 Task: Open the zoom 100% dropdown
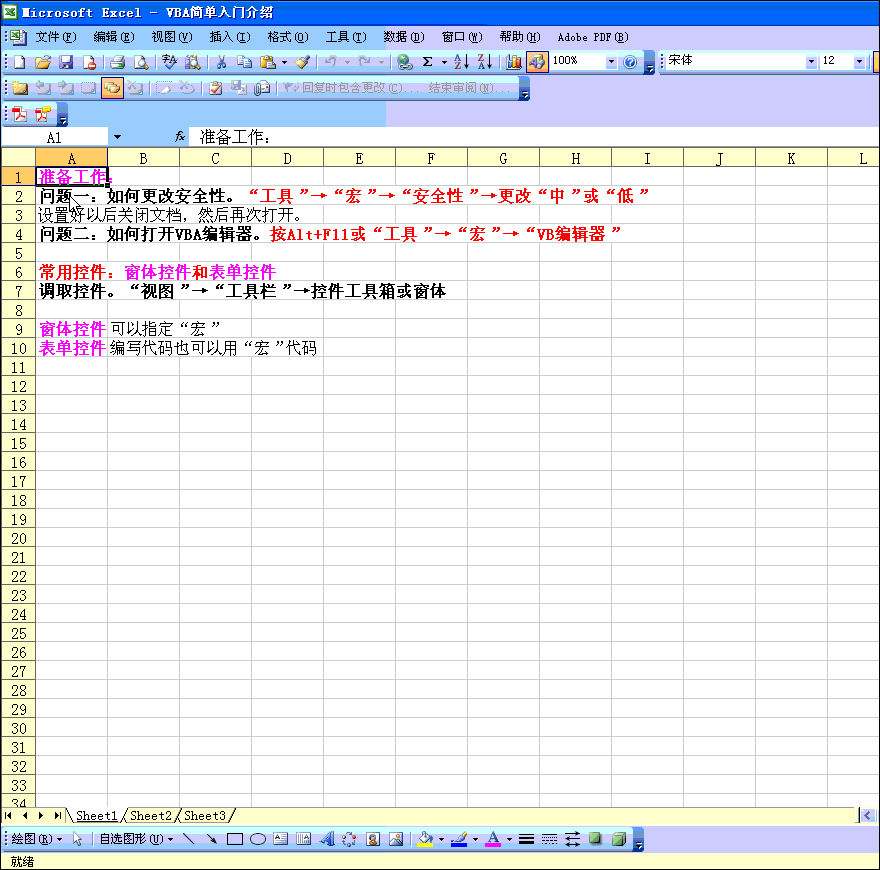611,62
